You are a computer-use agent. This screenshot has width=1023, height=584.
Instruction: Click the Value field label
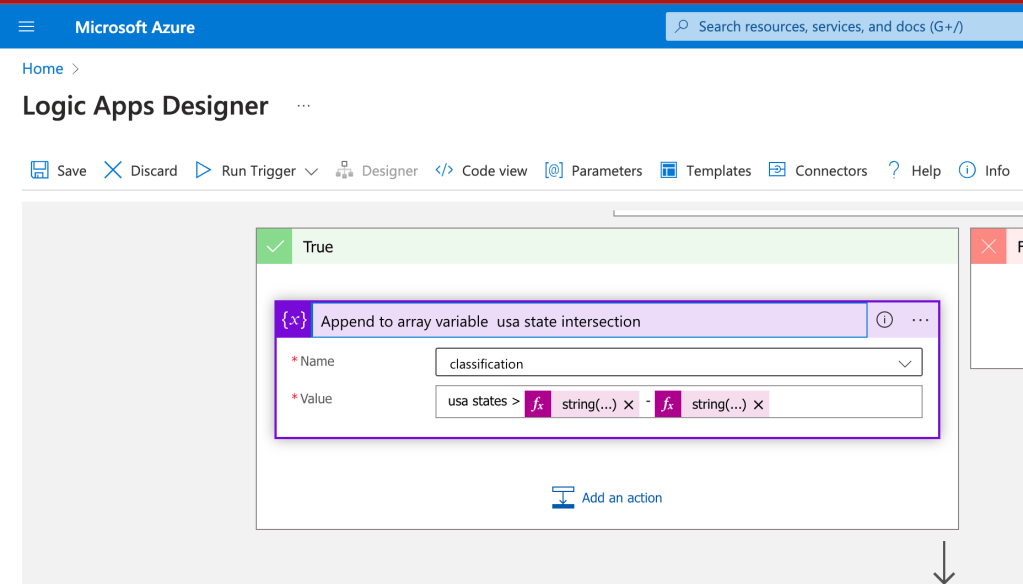316,399
